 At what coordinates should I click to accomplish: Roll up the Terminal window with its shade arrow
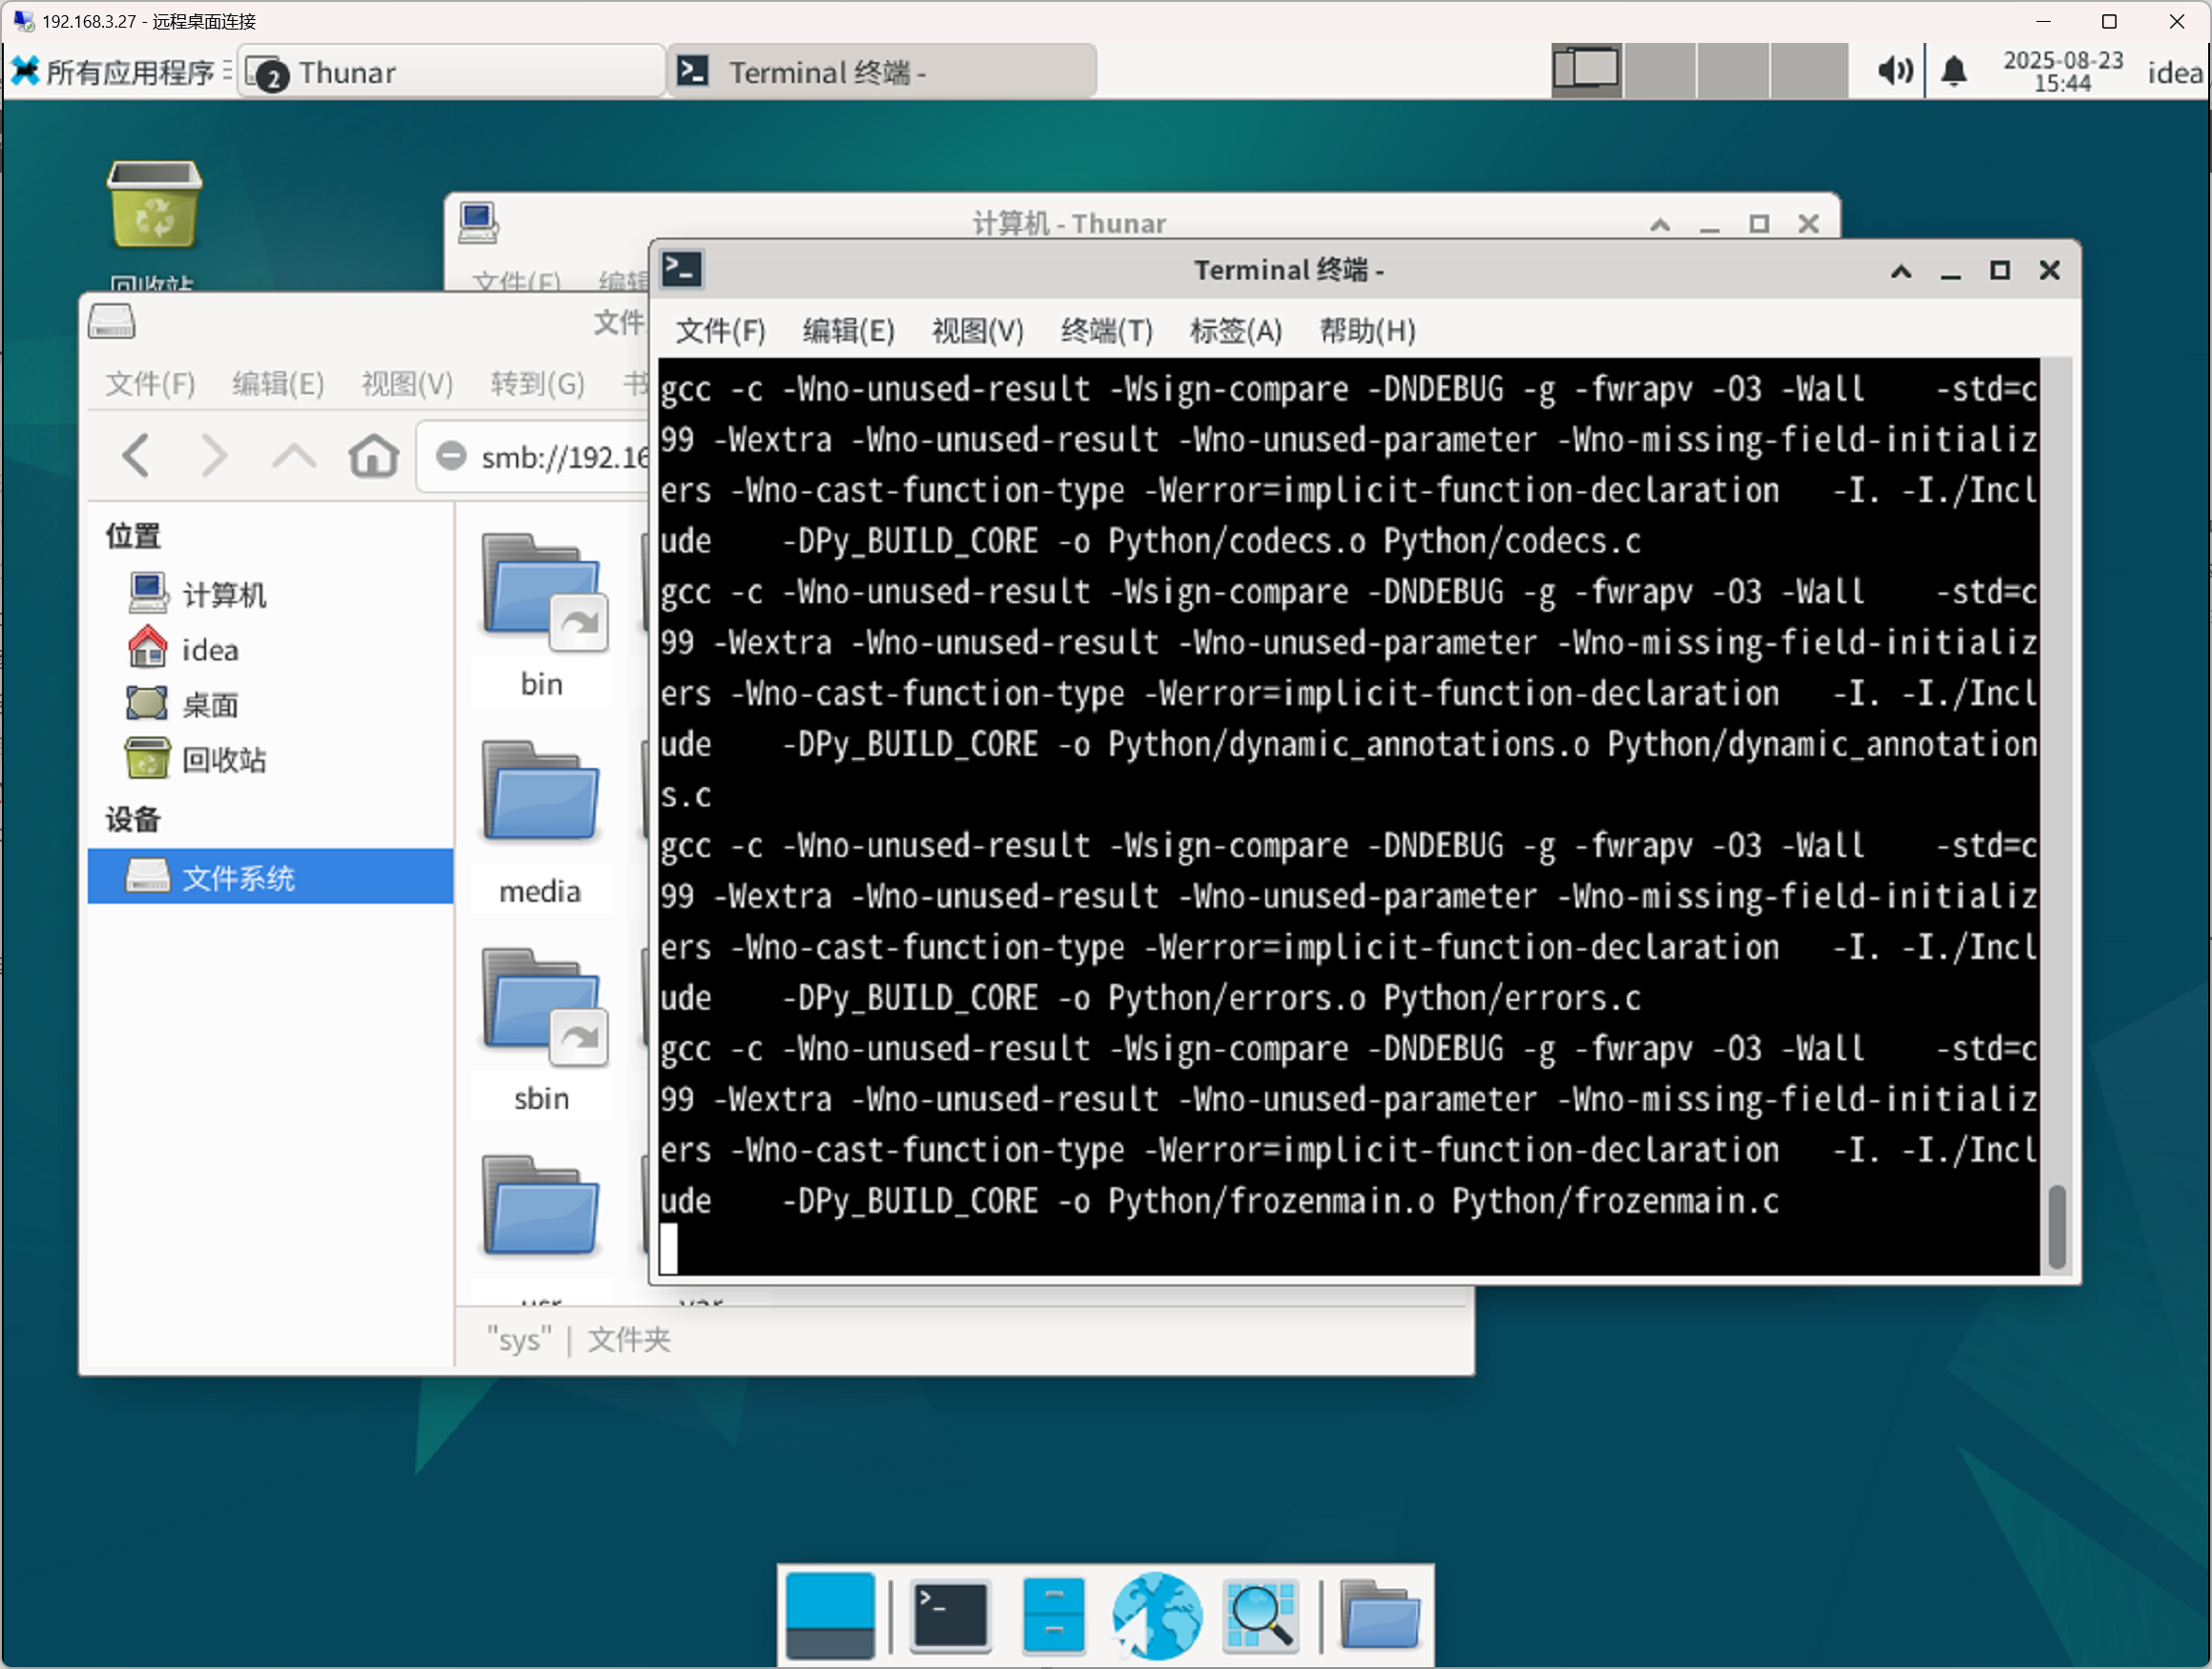tap(1901, 270)
